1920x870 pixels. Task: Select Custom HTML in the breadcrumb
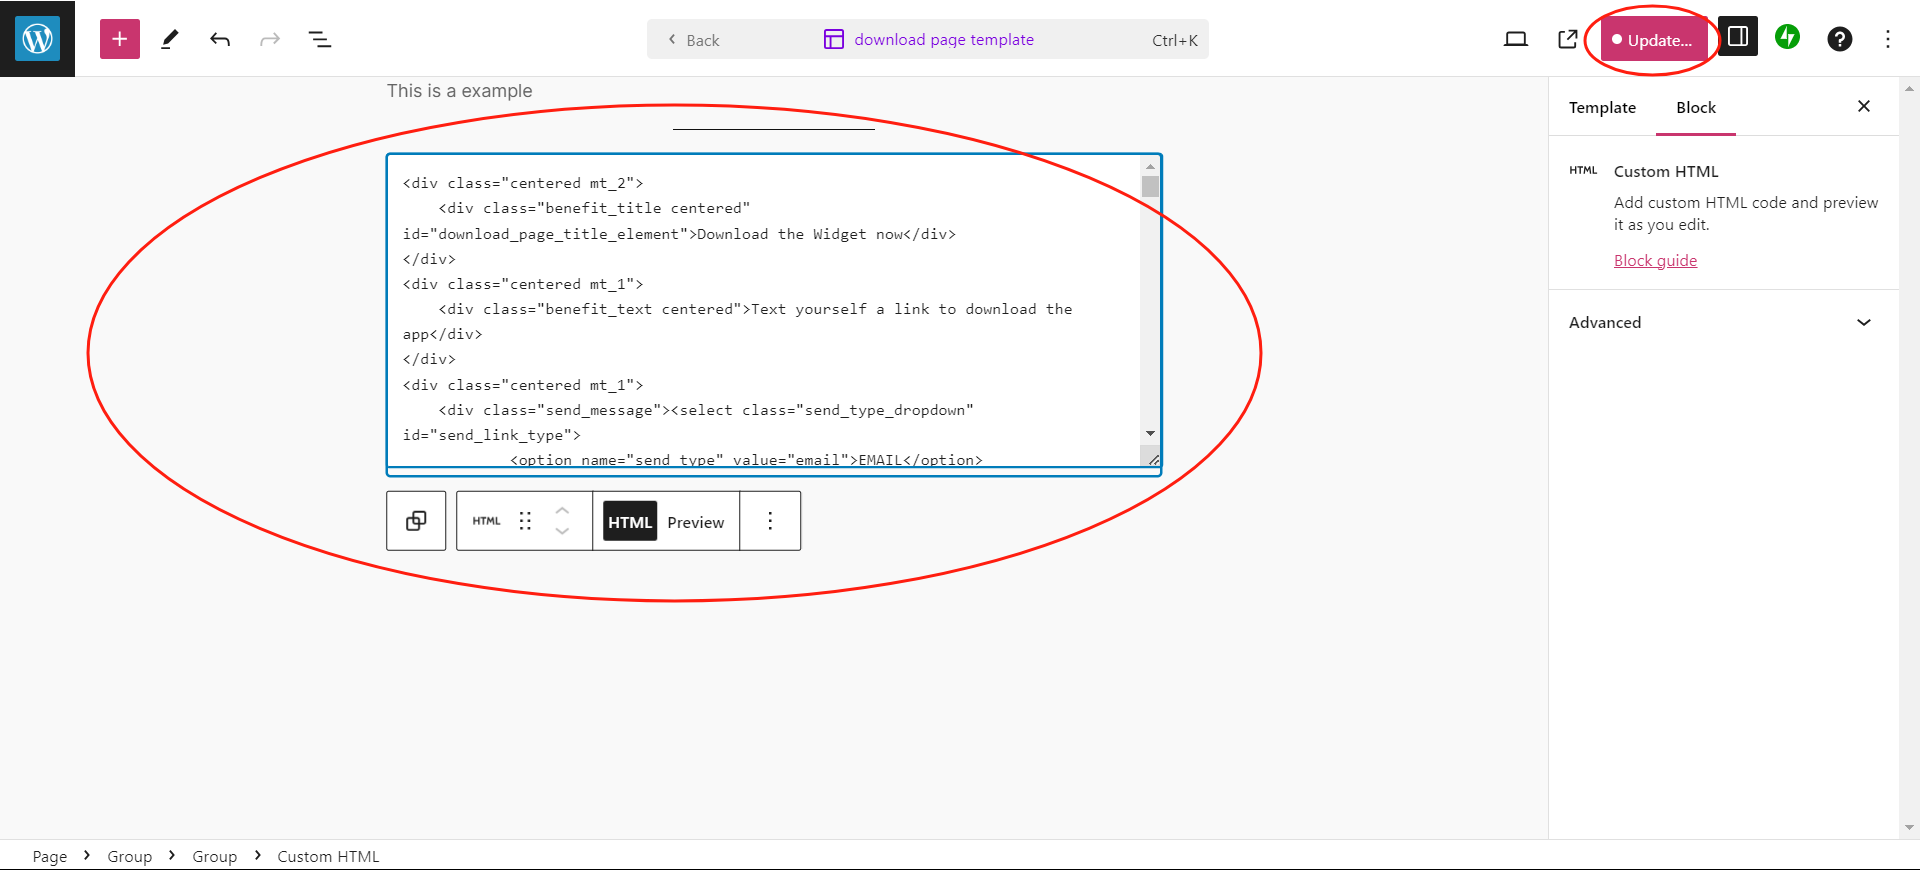[x=328, y=856]
